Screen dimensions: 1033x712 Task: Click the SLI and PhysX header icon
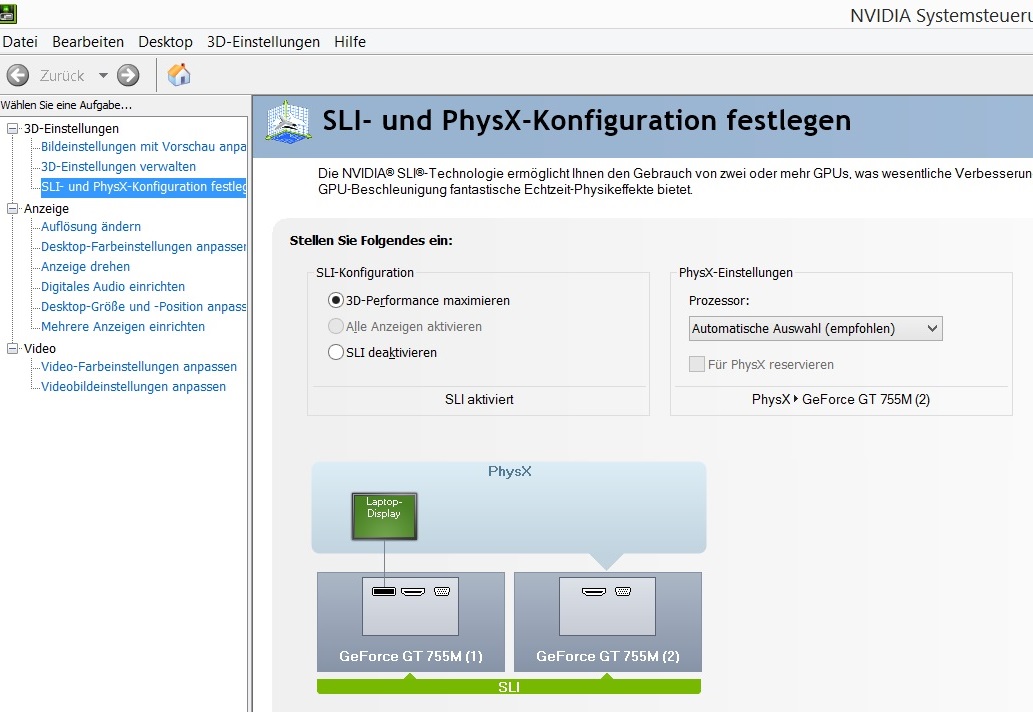pos(289,121)
